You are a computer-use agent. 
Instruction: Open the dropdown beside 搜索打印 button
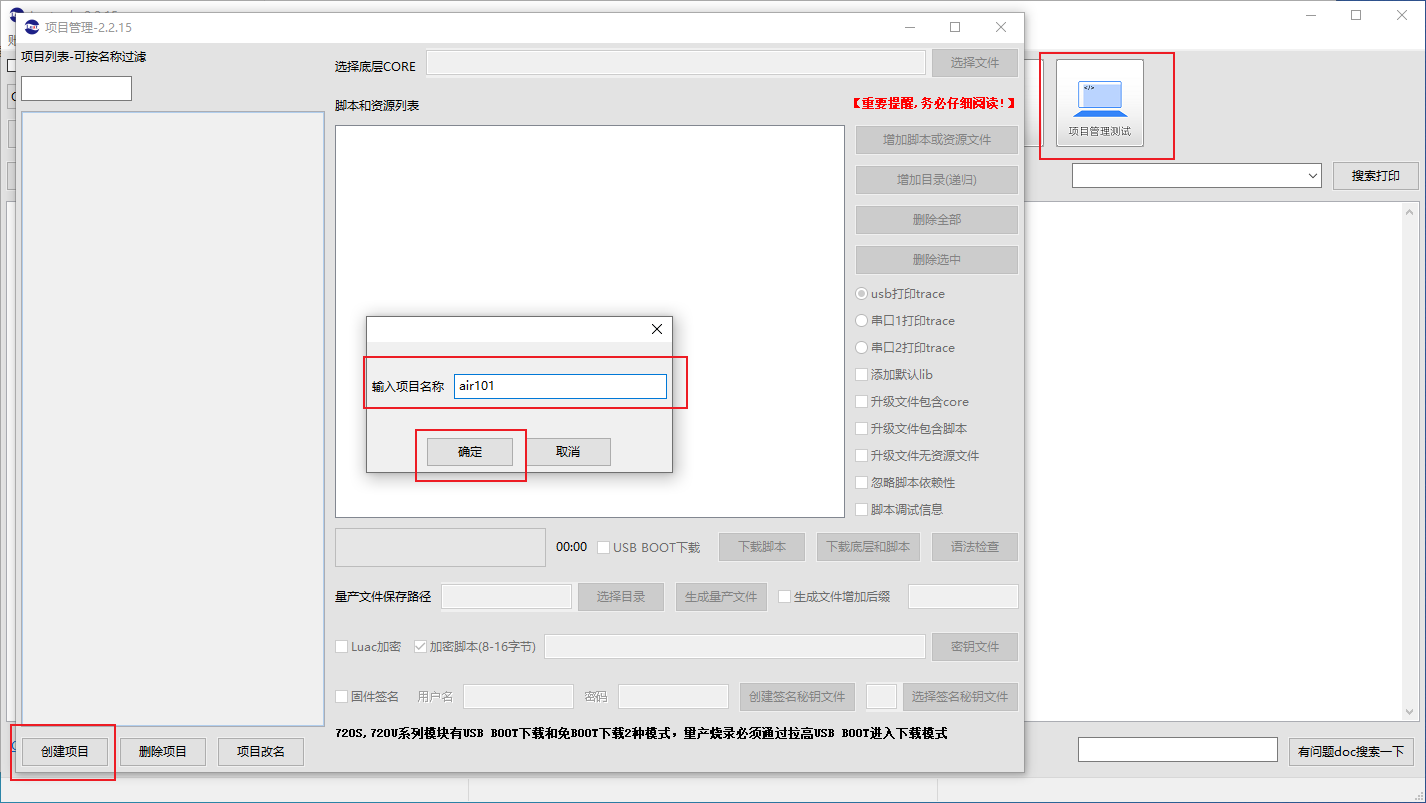click(x=1313, y=176)
